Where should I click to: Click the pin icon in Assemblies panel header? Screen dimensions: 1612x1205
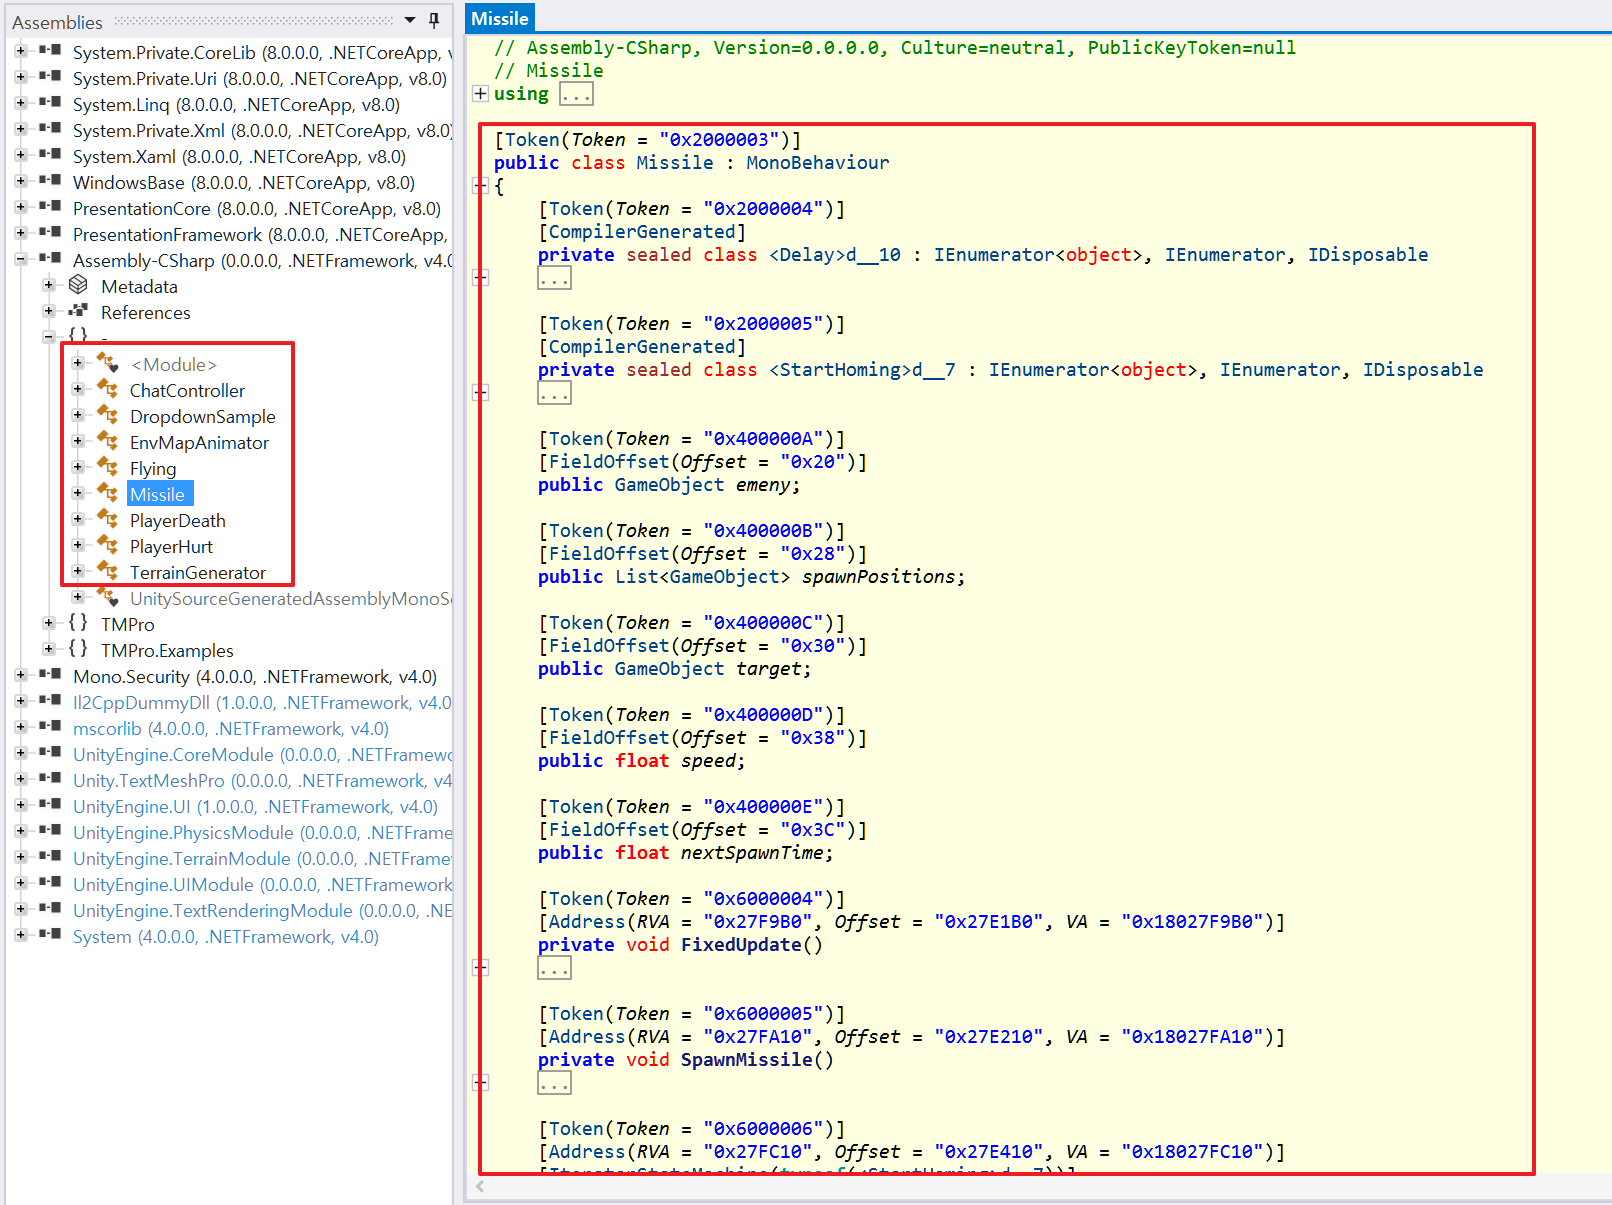click(x=434, y=20)
